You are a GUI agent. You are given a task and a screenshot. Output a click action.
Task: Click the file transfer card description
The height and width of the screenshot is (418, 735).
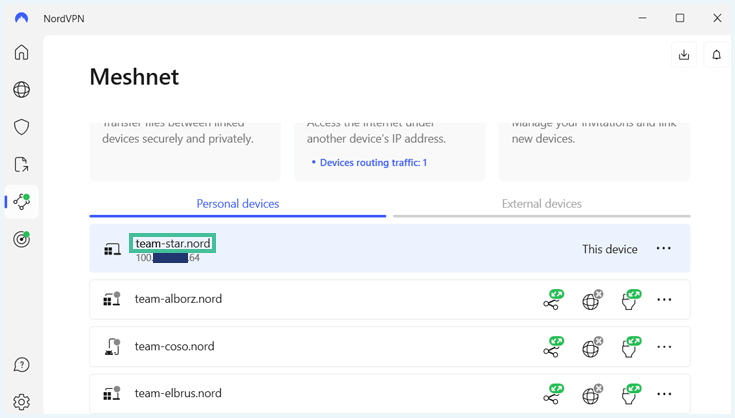click(178, 134)
